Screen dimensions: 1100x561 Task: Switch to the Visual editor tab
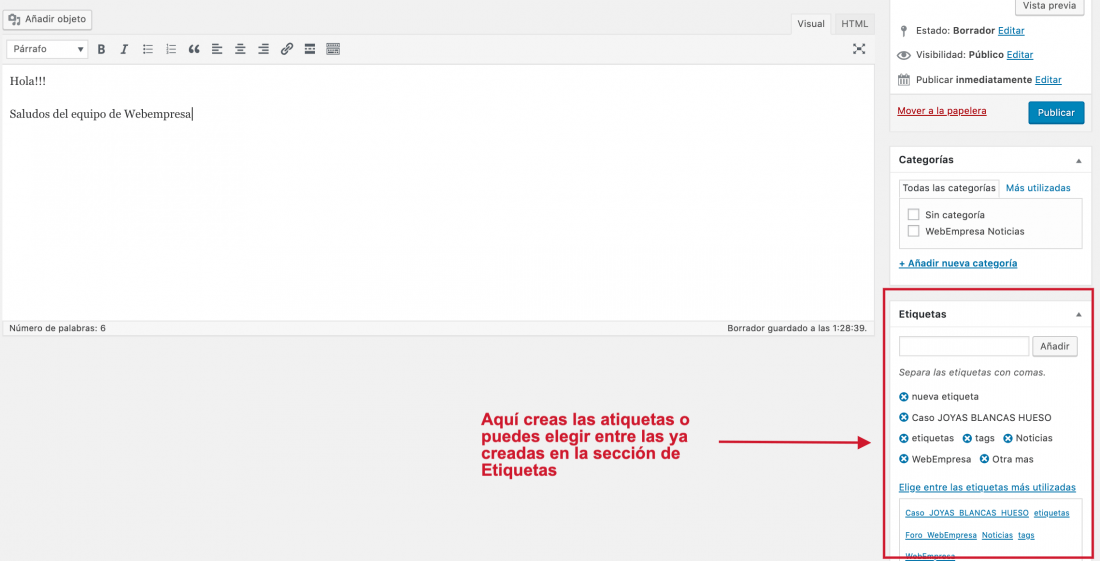pos(811,24)
